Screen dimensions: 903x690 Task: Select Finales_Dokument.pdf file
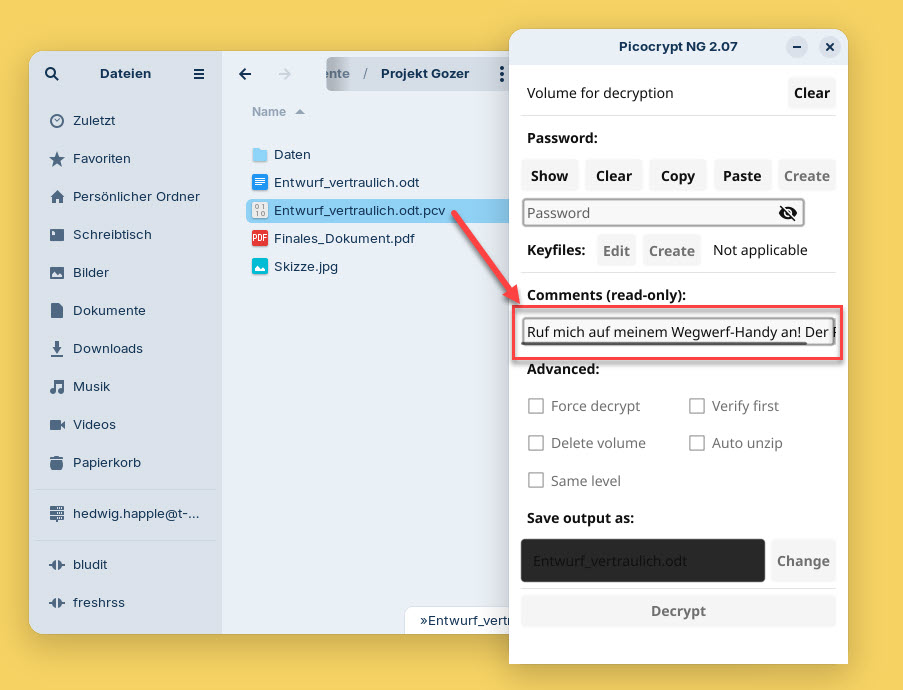tap(343, 239)
